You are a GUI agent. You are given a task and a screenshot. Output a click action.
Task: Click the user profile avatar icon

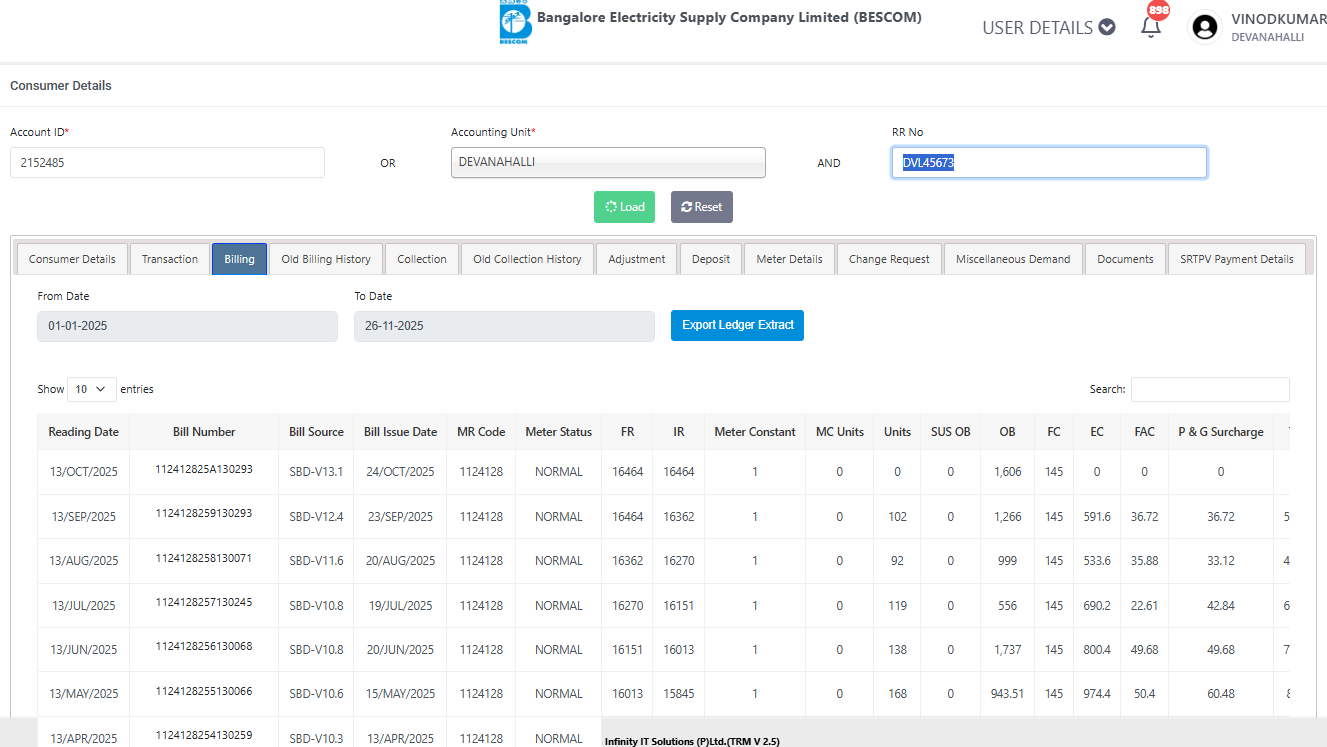click(x=1206, y=27)
